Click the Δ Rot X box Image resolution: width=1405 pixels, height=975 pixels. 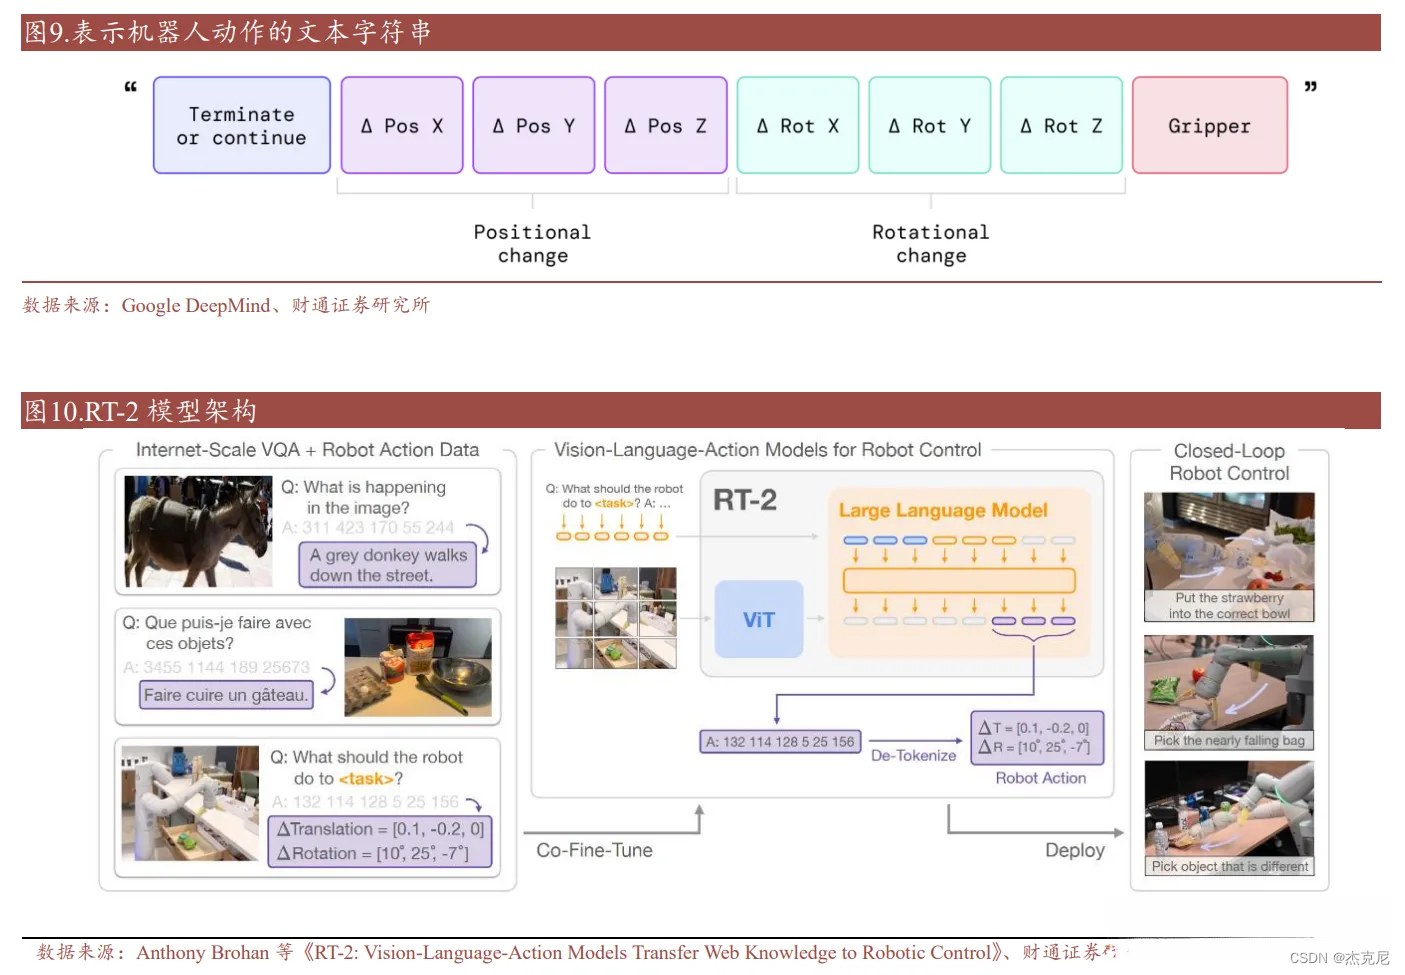pyautogui.click(x=798, y=125)
